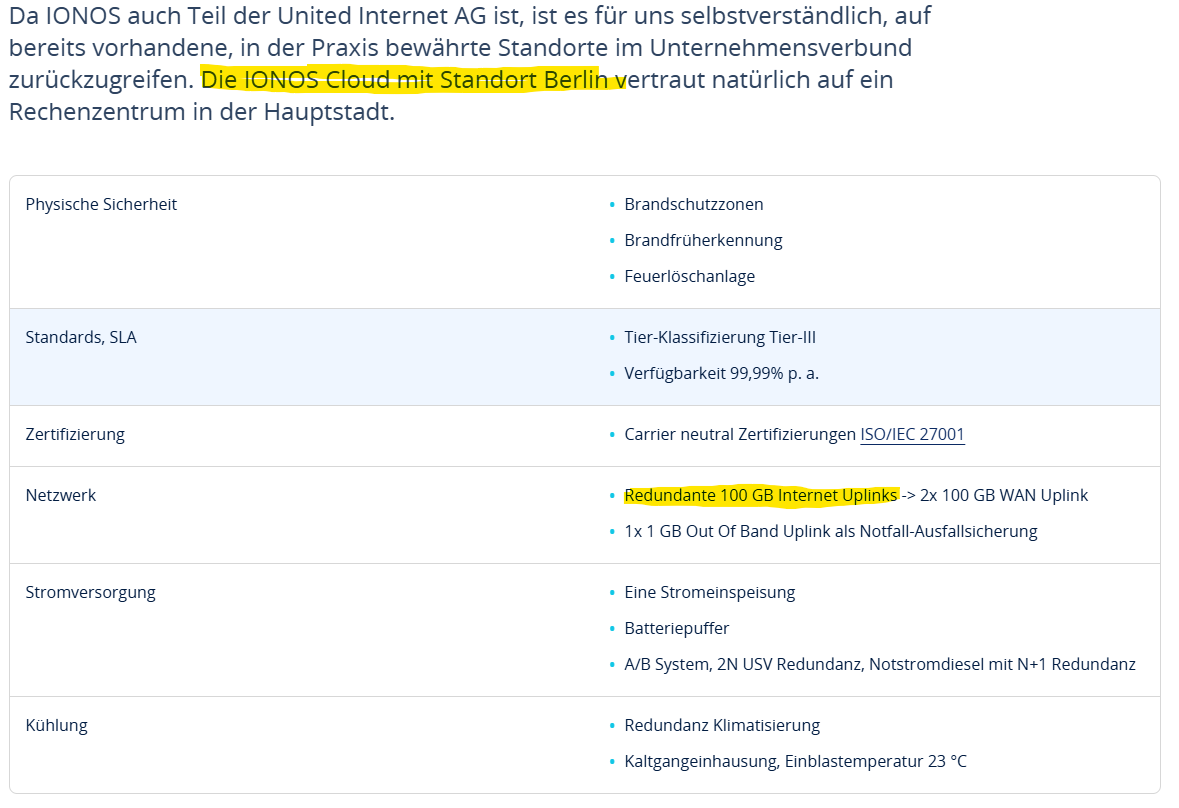Viewport: 1179px width, 808px height.
Task: Click the 'Kühlung' row label
Action: (x=56, y=725)
